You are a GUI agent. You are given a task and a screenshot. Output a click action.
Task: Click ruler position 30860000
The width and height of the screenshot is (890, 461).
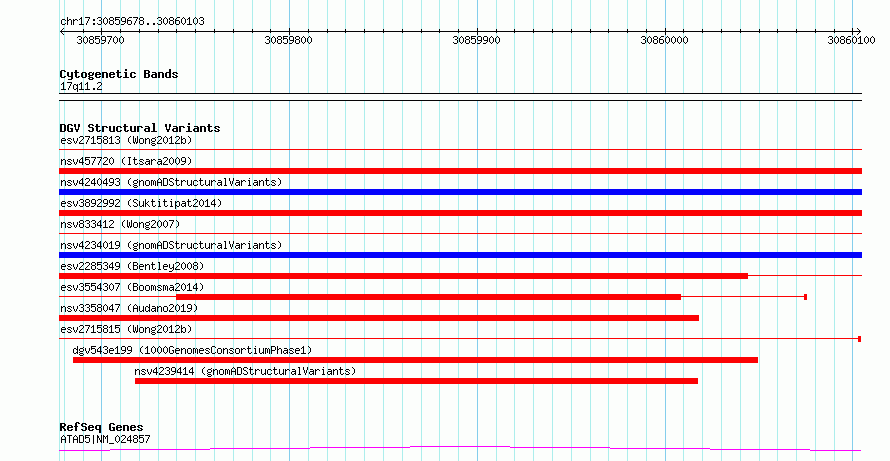[664, 40]
